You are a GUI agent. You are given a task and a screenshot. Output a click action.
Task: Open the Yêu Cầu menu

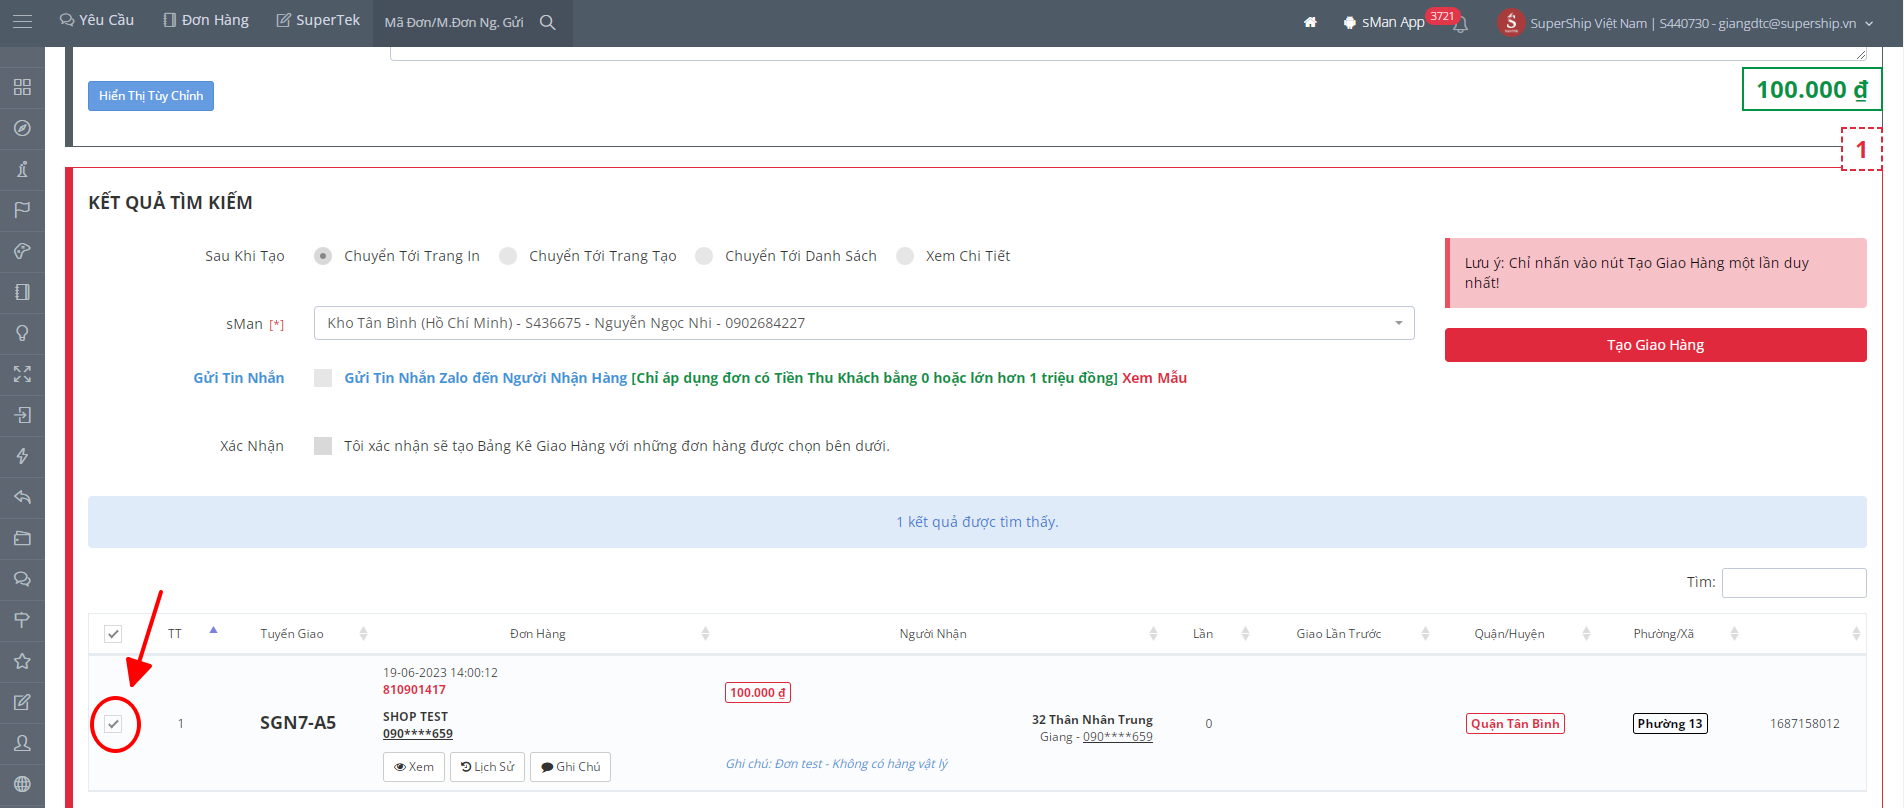[x=97, y=20]
